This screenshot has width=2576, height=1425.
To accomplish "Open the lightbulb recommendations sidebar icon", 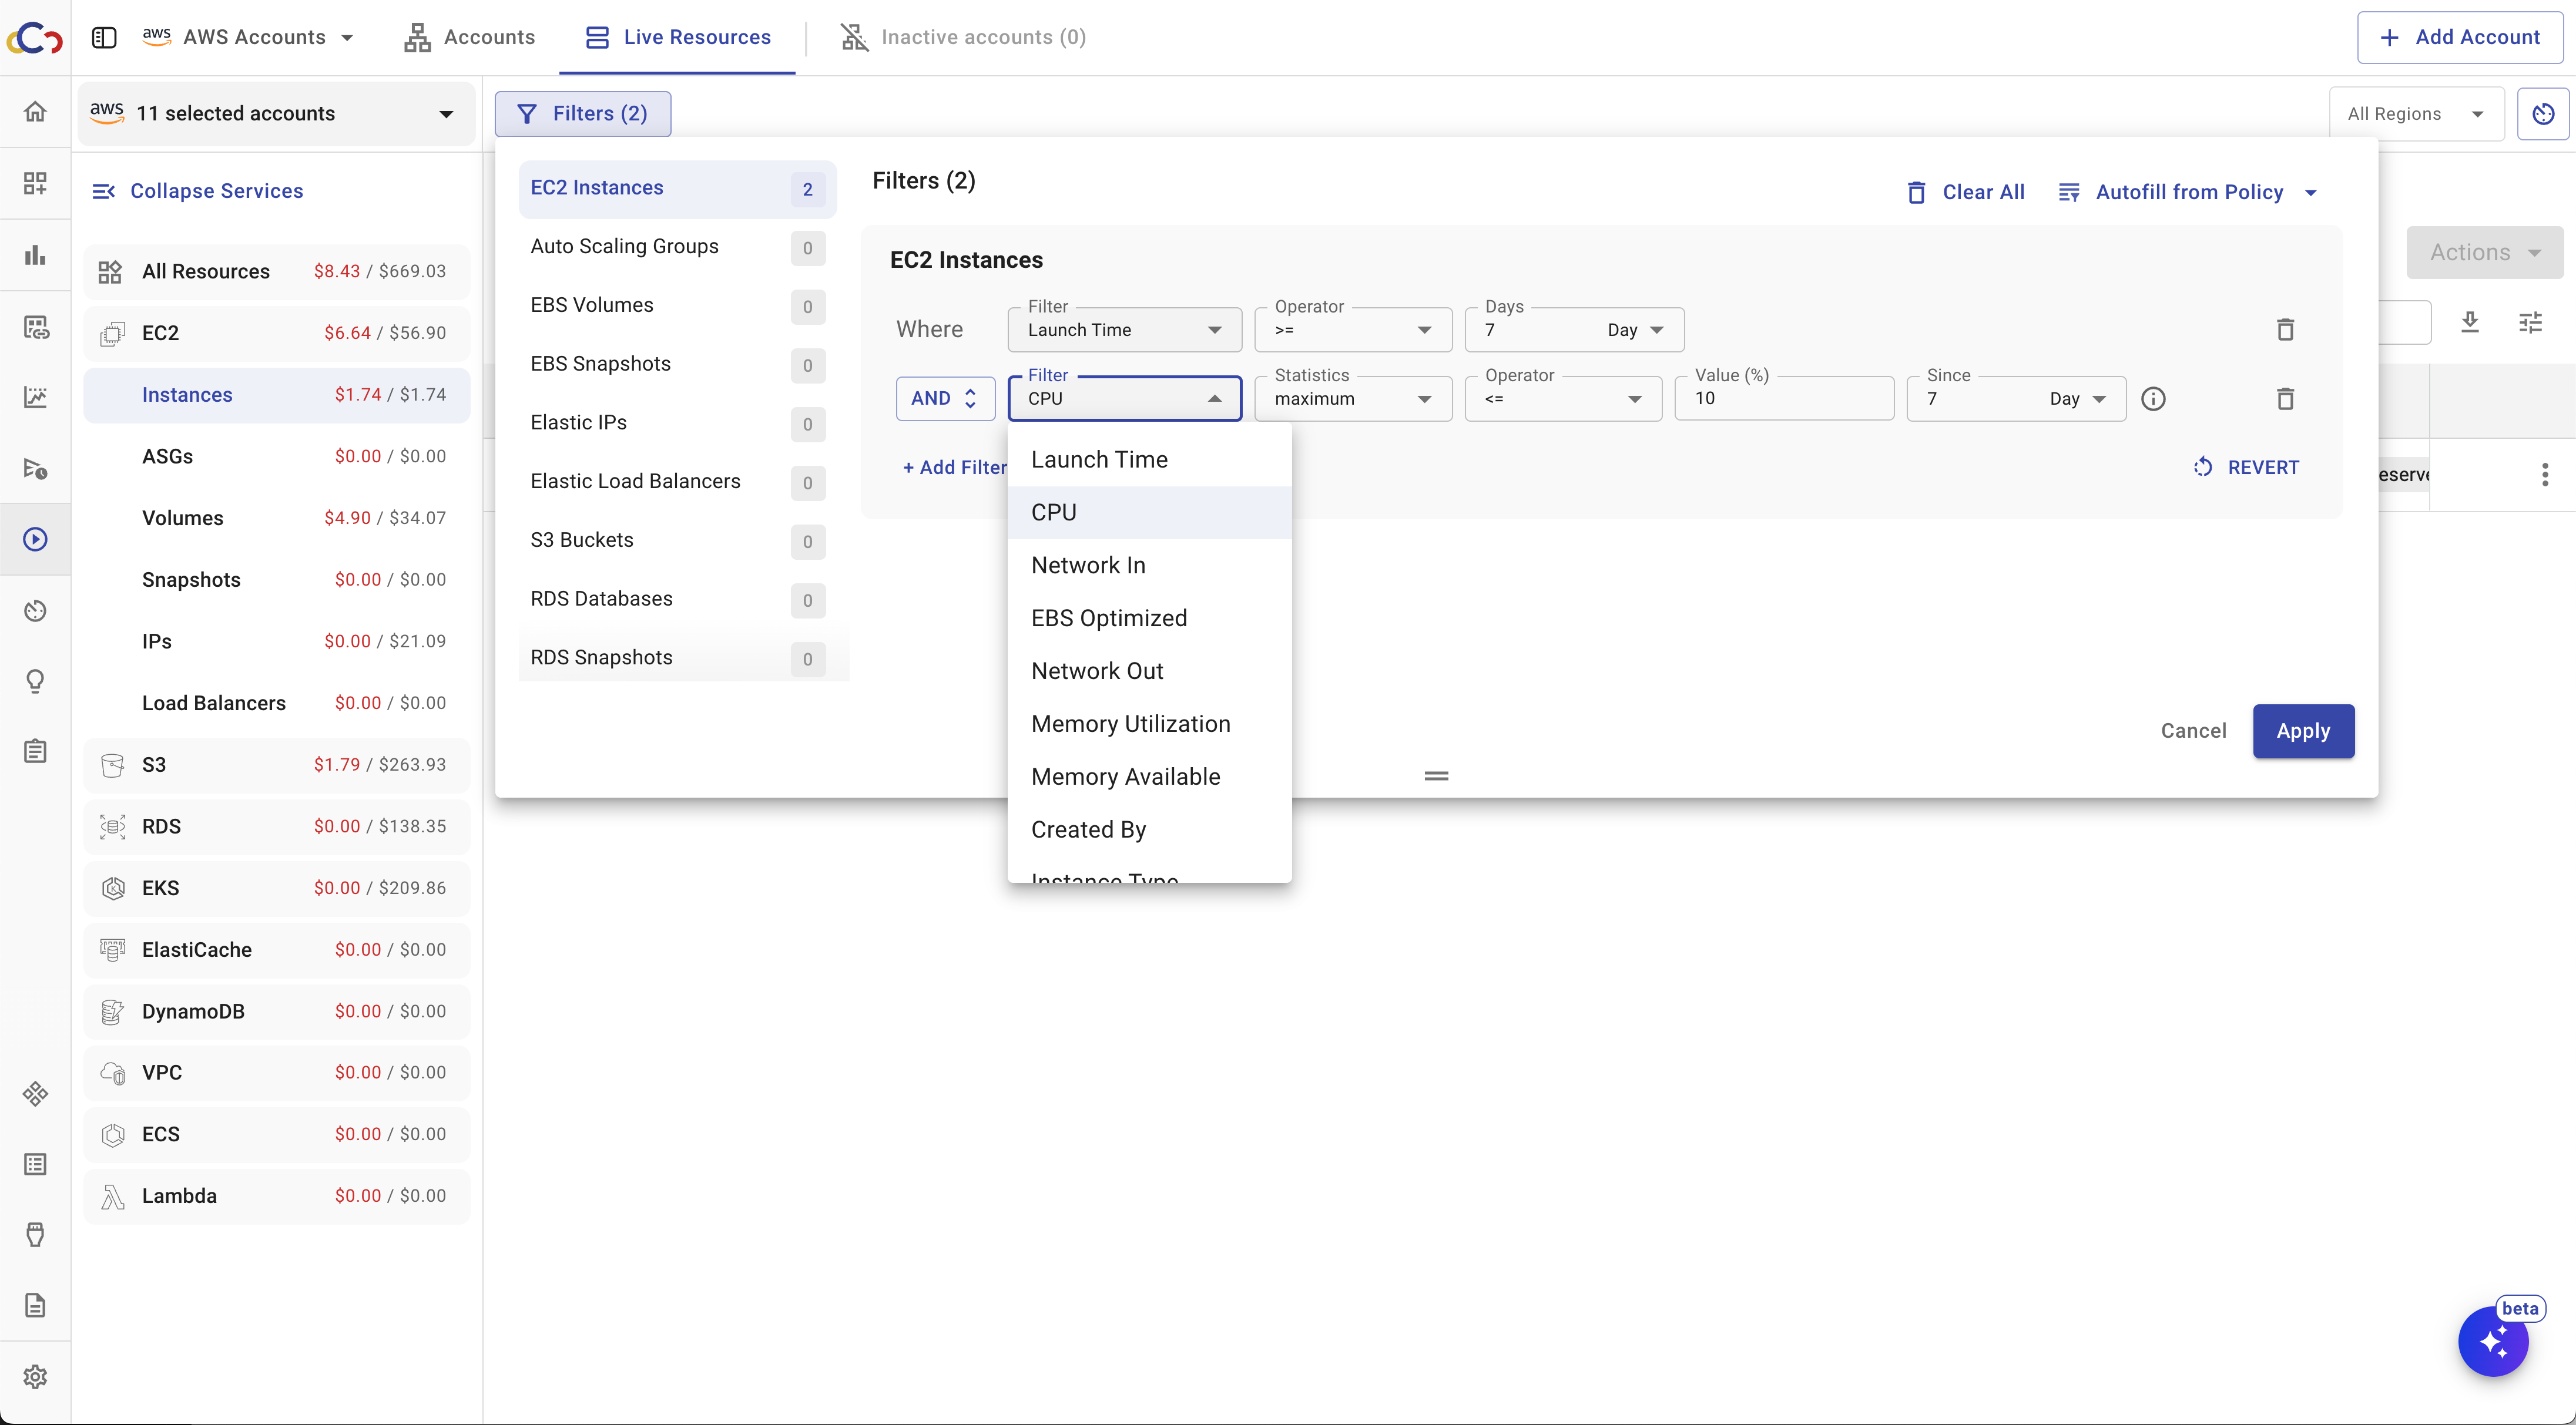I will click(x=35, y=681).
